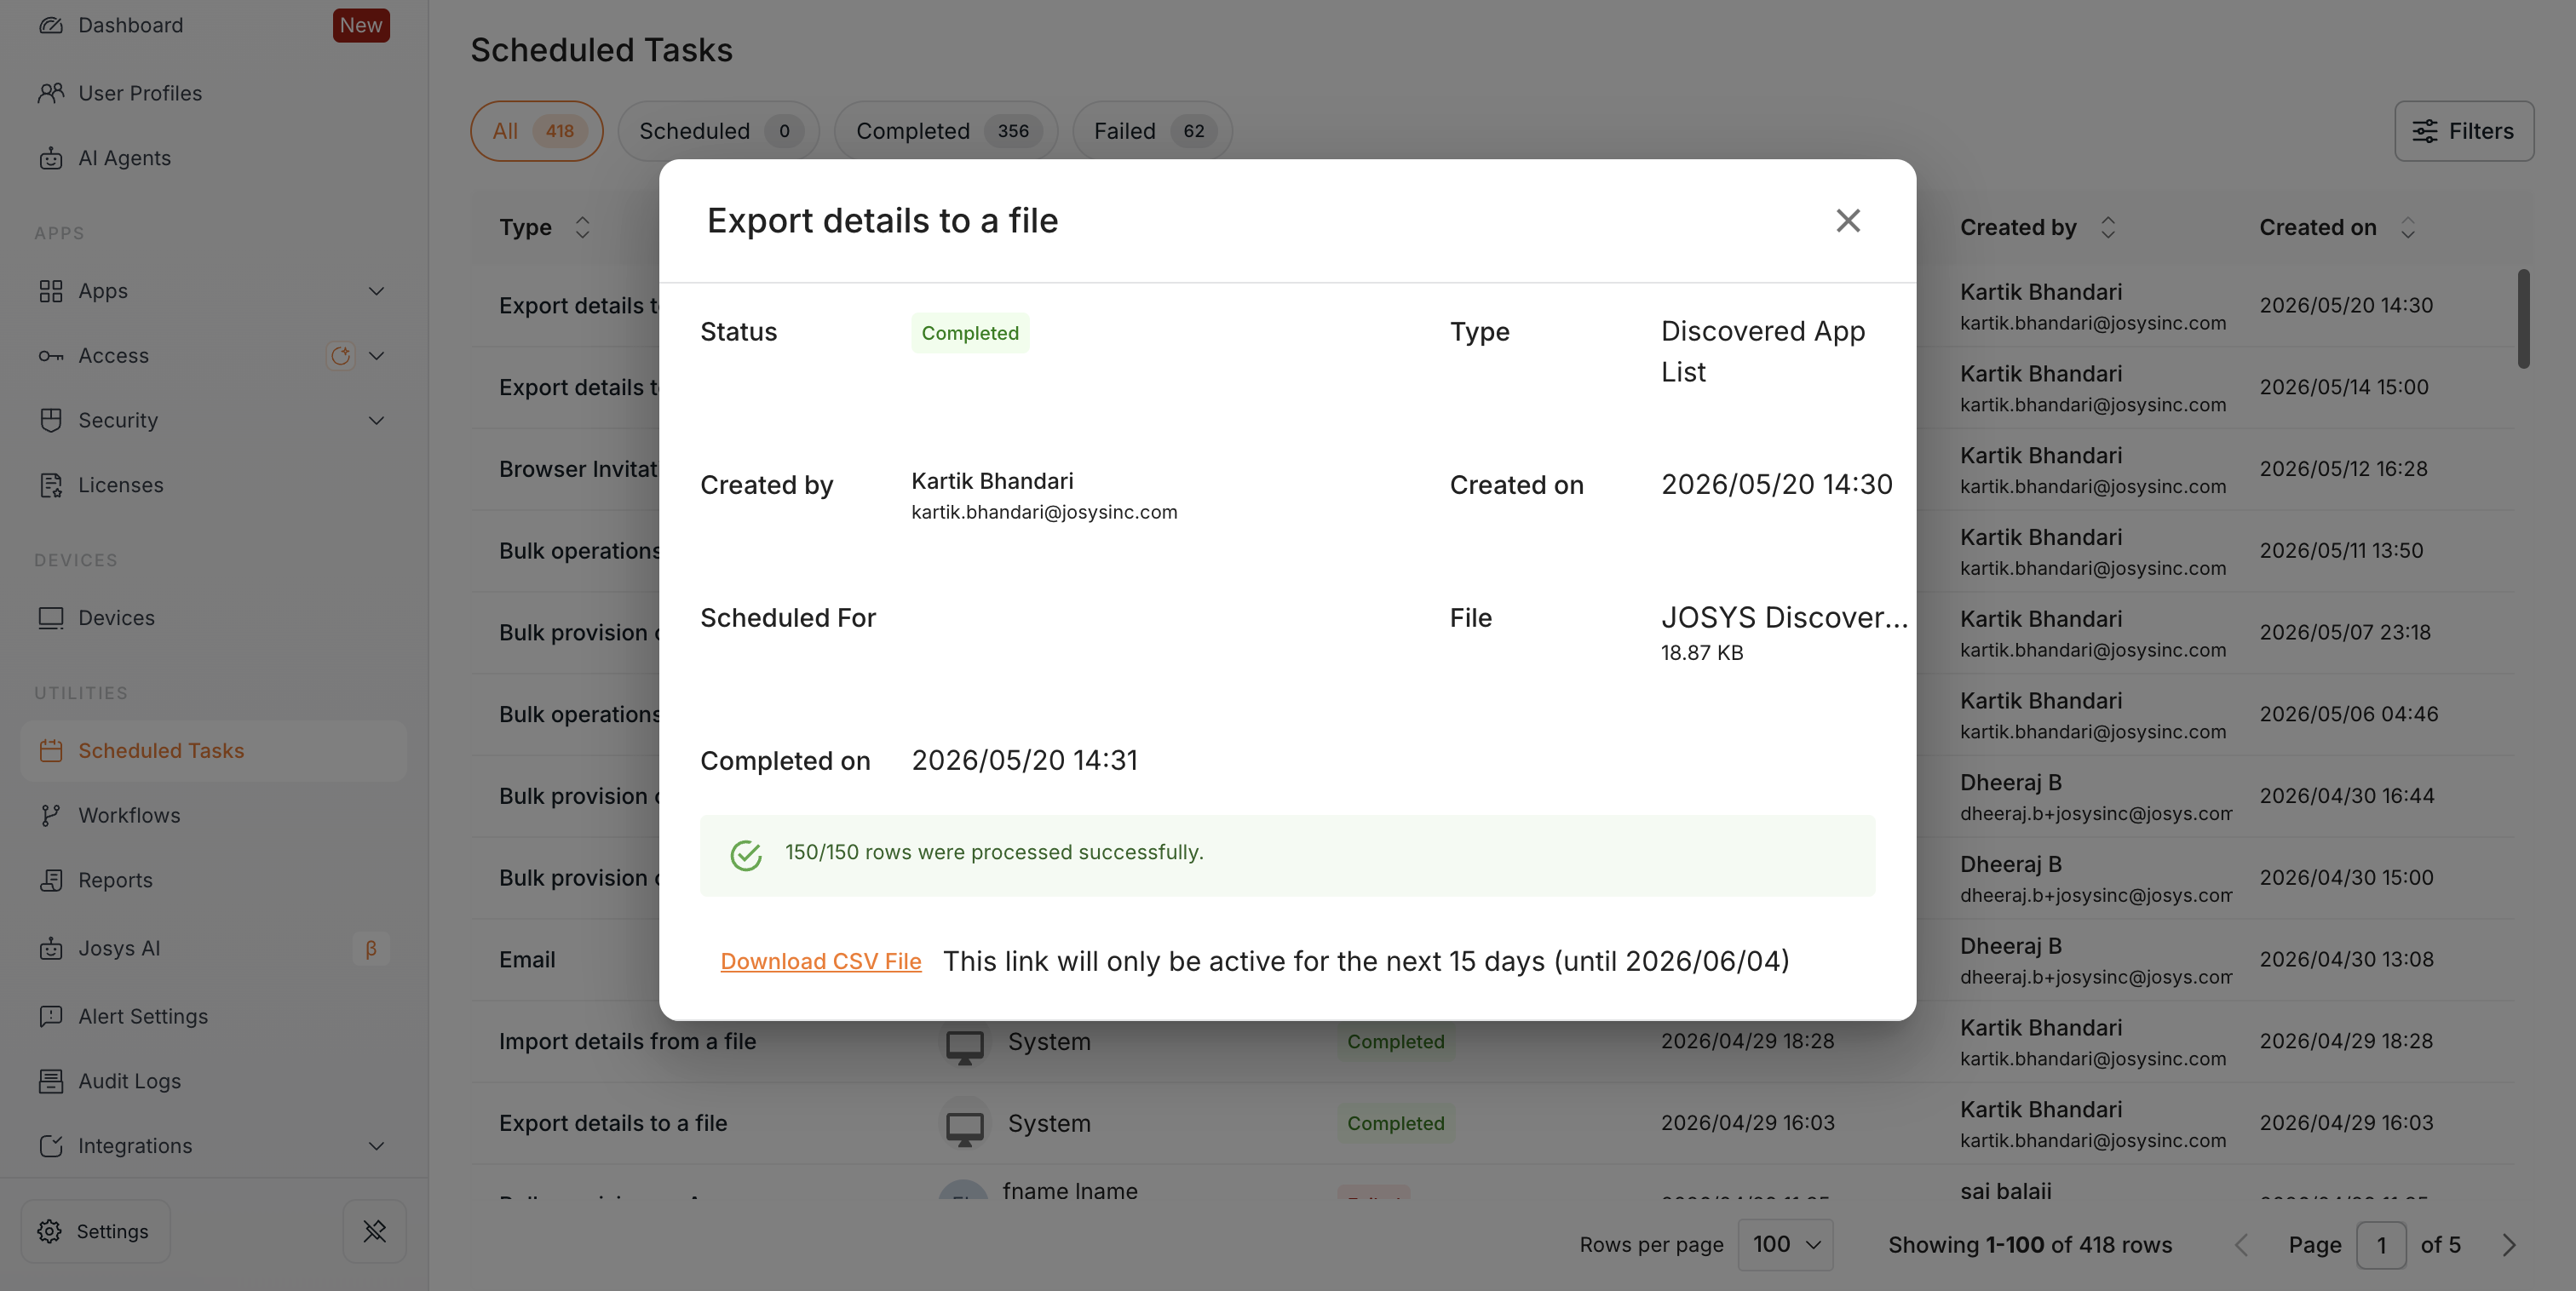This screenshot has height=1291, width=2576.
Task: Open Rows per page 100 dropdown
Action: (x=1785, y=1245)
